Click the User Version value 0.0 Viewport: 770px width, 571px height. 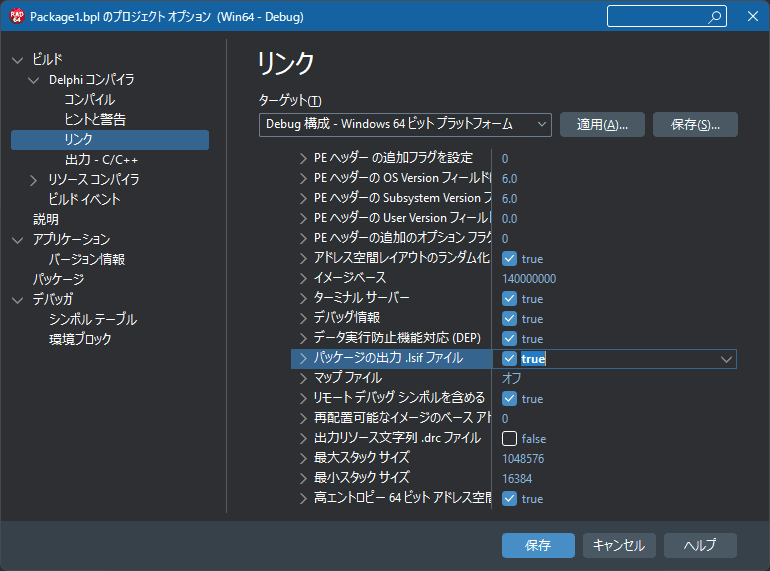pos(509,218)
